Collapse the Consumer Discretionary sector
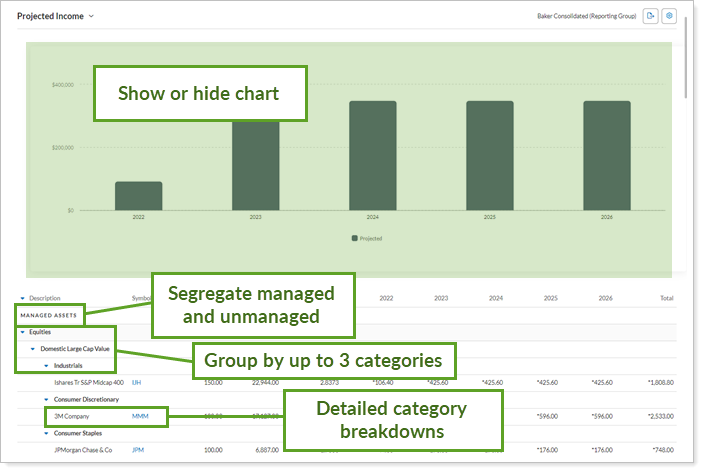This screenshot has width=702, height=476. (44, 399)
